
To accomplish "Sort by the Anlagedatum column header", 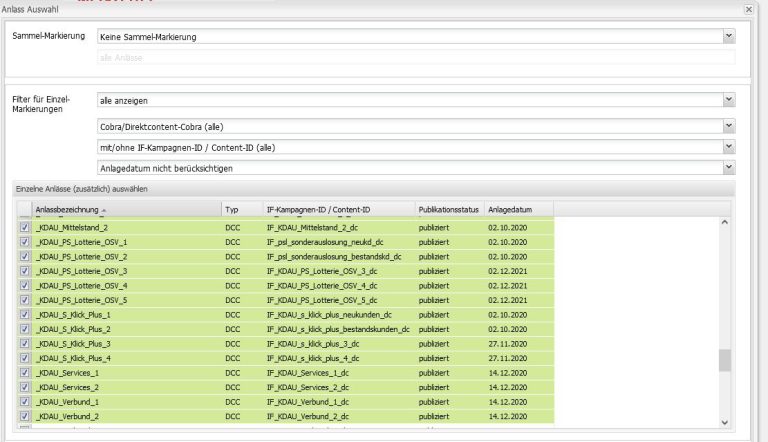I will [x=517, y=209].
